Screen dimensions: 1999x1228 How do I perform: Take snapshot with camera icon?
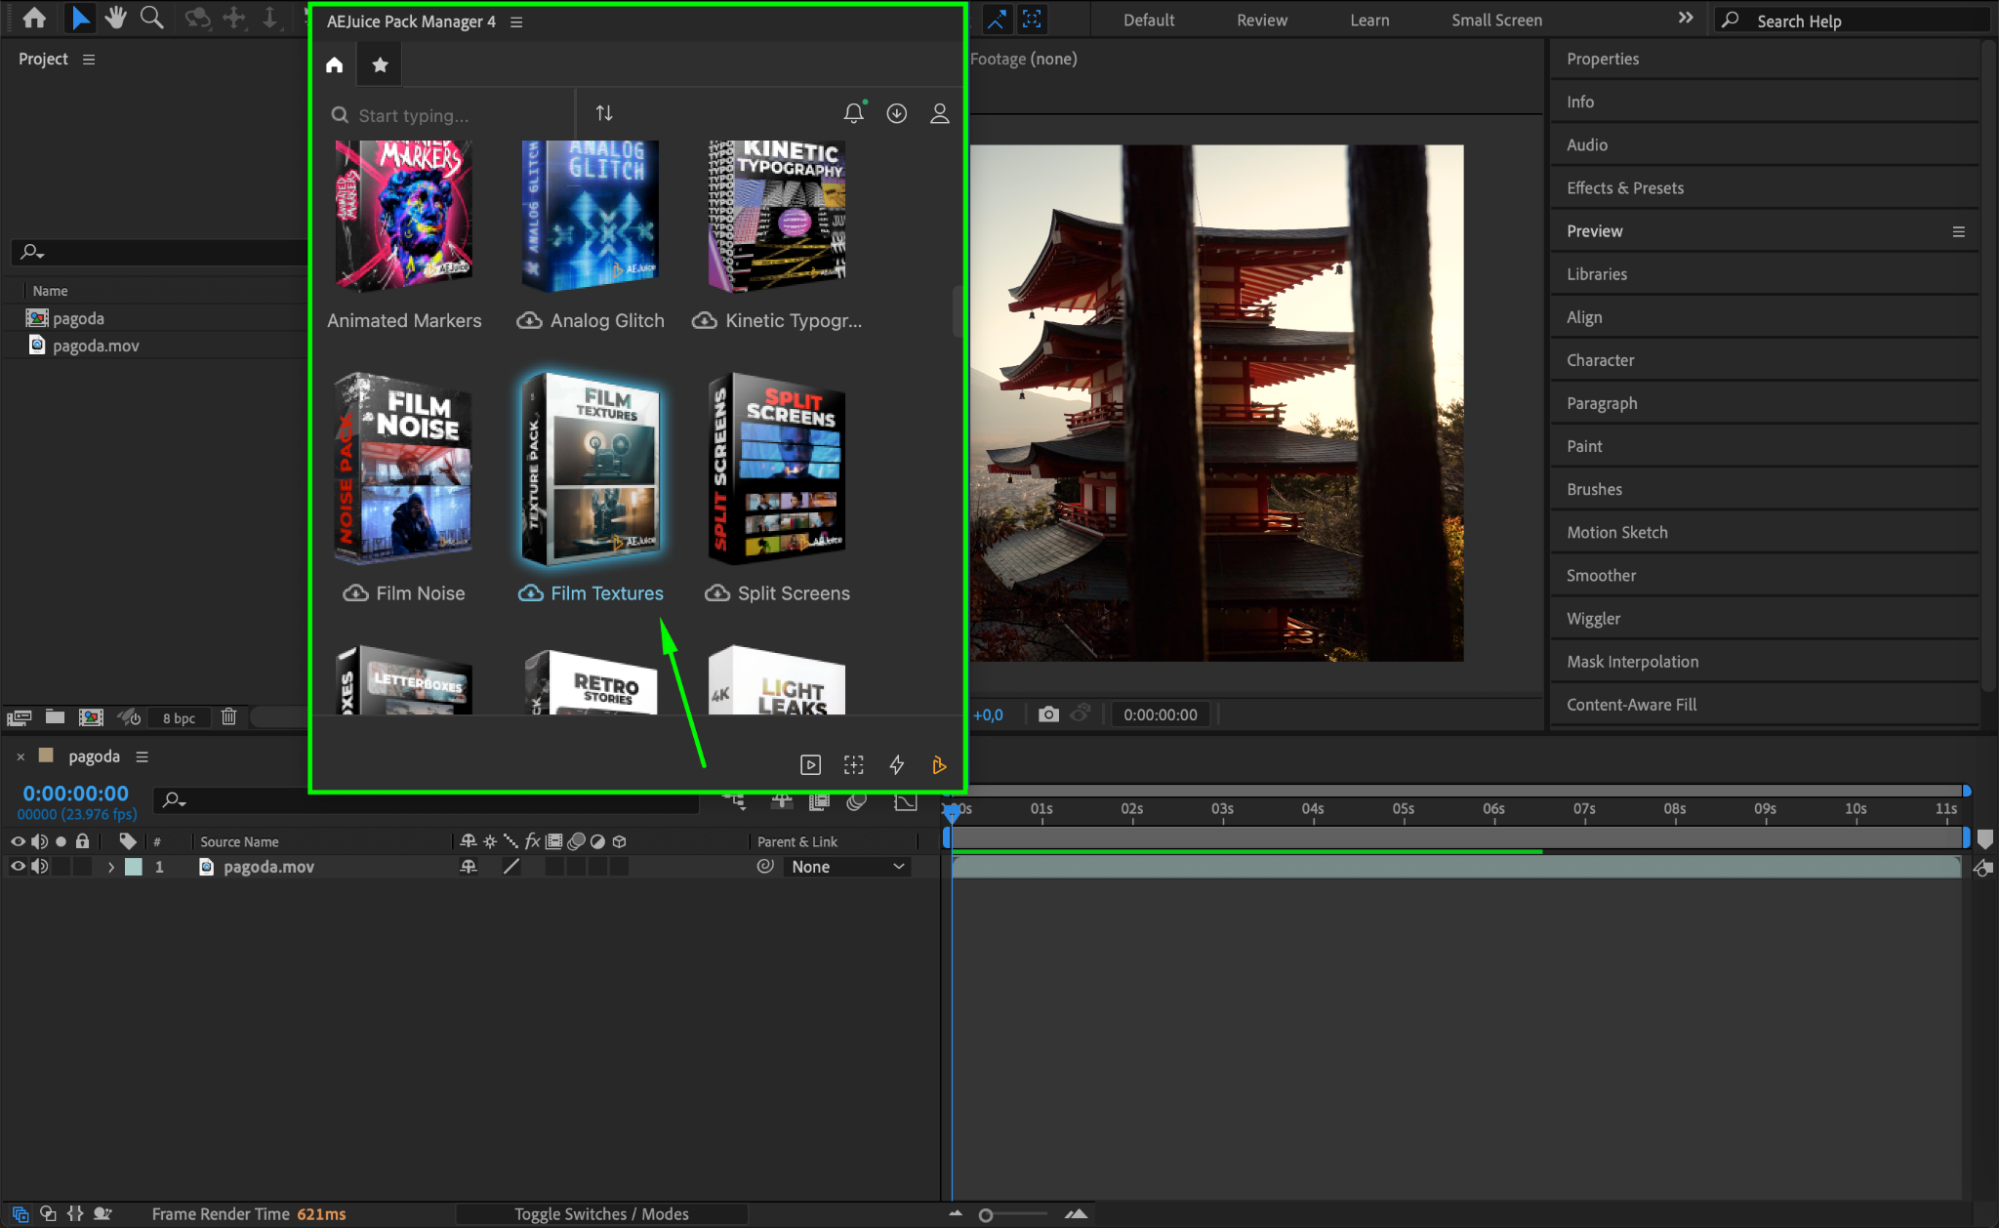[1048, 714]
